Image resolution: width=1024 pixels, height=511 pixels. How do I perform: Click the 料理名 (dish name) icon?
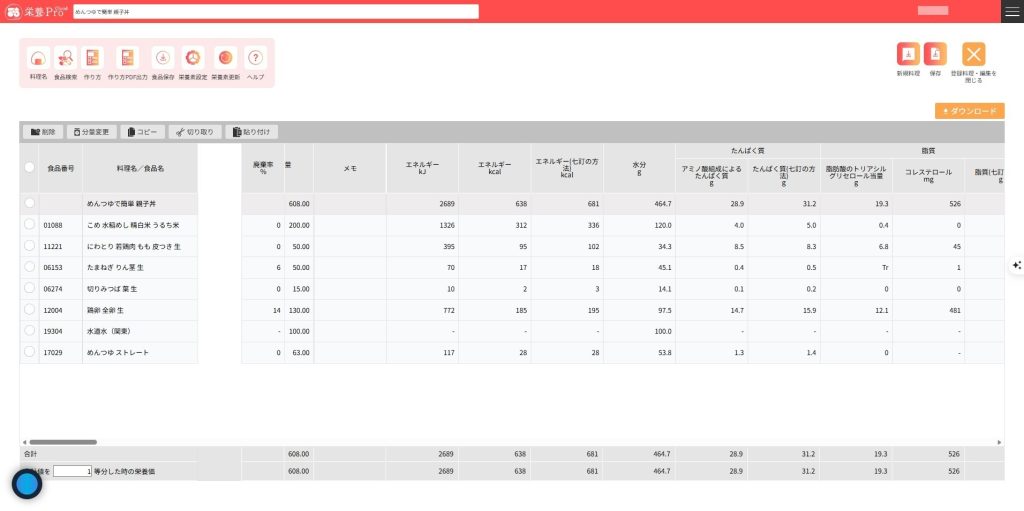(38, 58)
